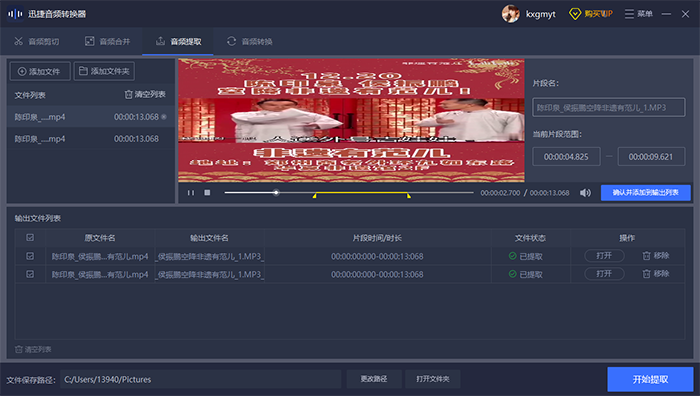Click the username kxgmyt
The width and height of the screenshot is (700, 396).
coord(541,14)
